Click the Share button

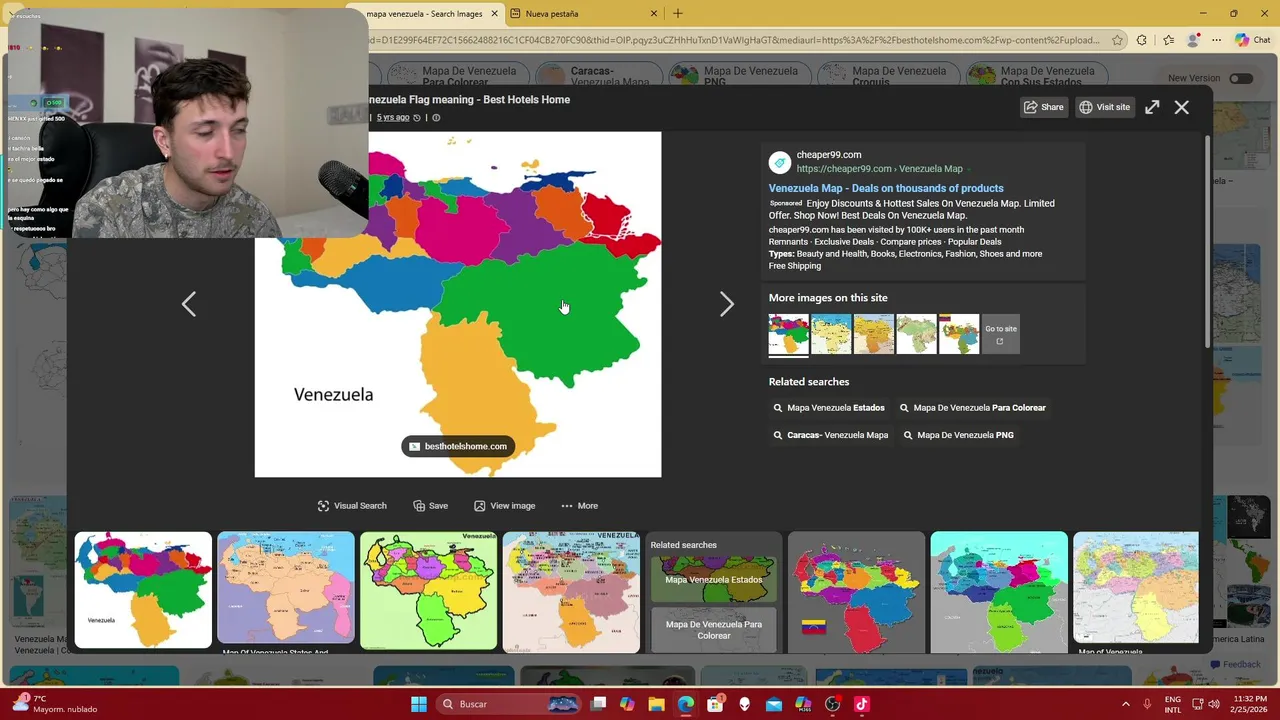pyautogui.click(x=1044, y=107)
